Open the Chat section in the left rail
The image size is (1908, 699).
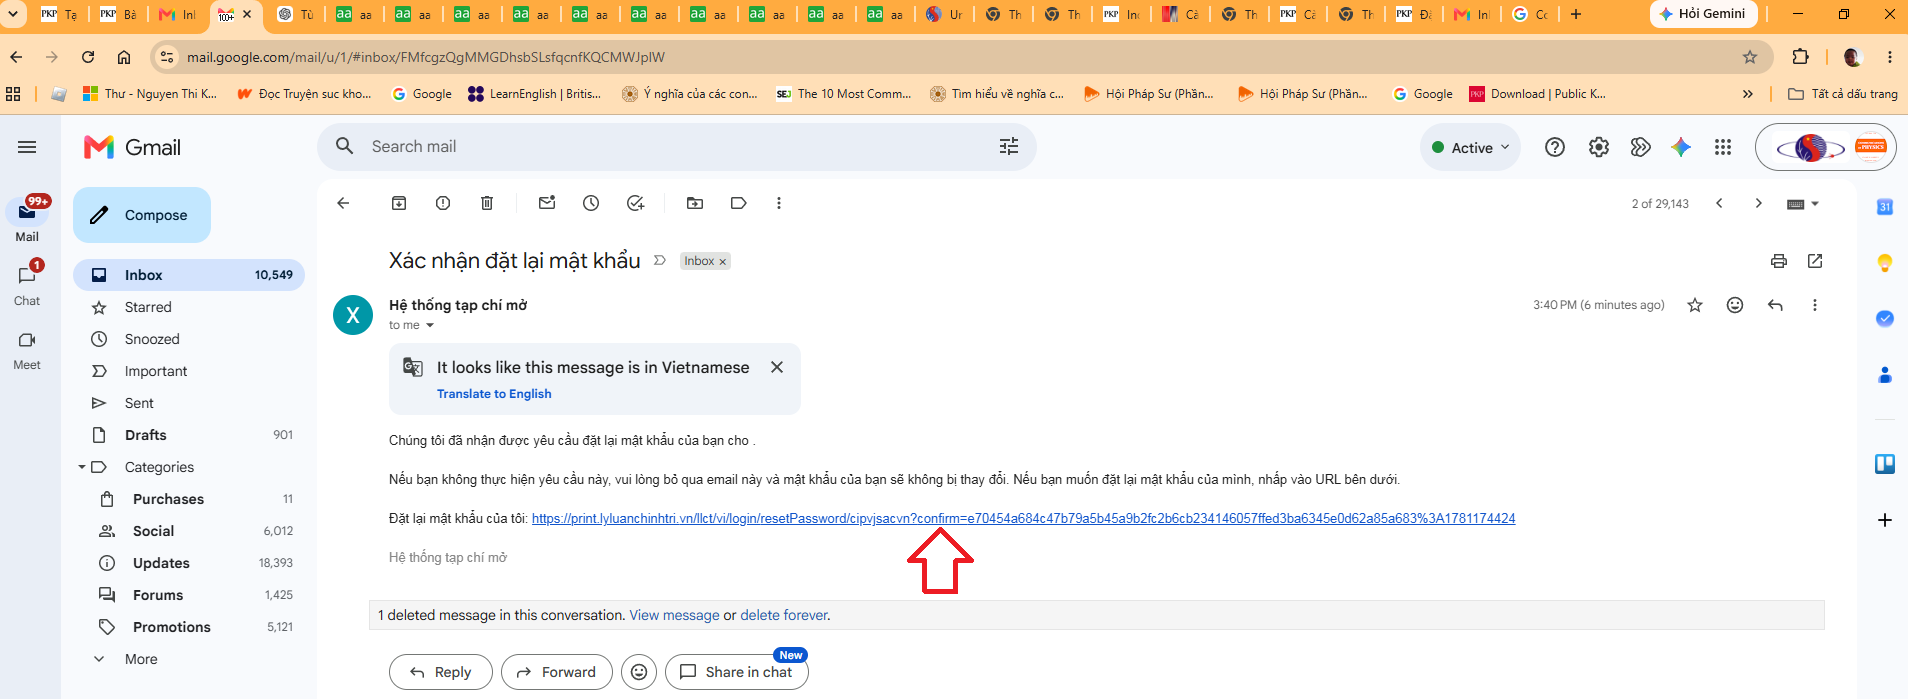click(27, 285)
